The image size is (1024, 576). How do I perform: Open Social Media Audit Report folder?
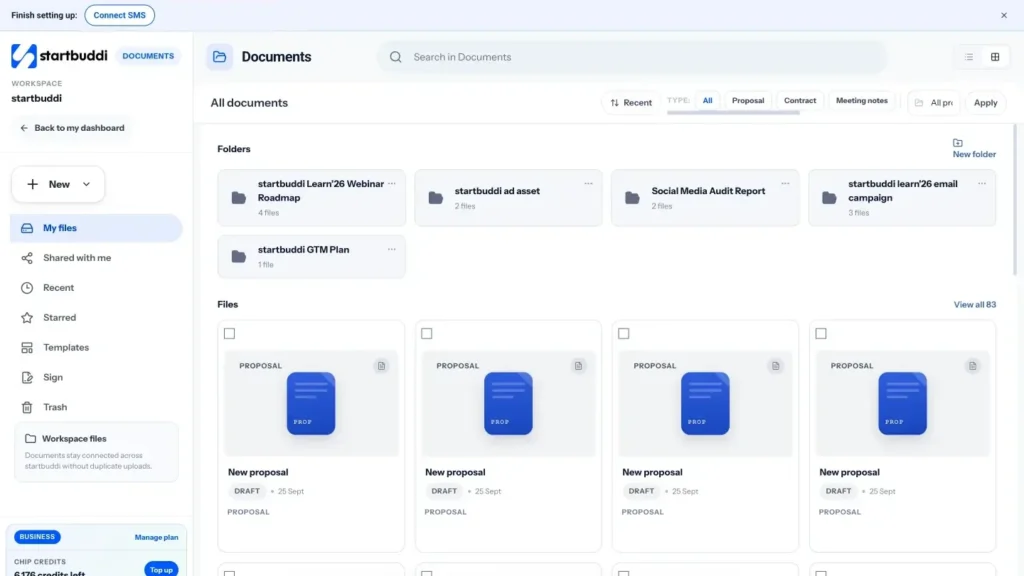705,198
